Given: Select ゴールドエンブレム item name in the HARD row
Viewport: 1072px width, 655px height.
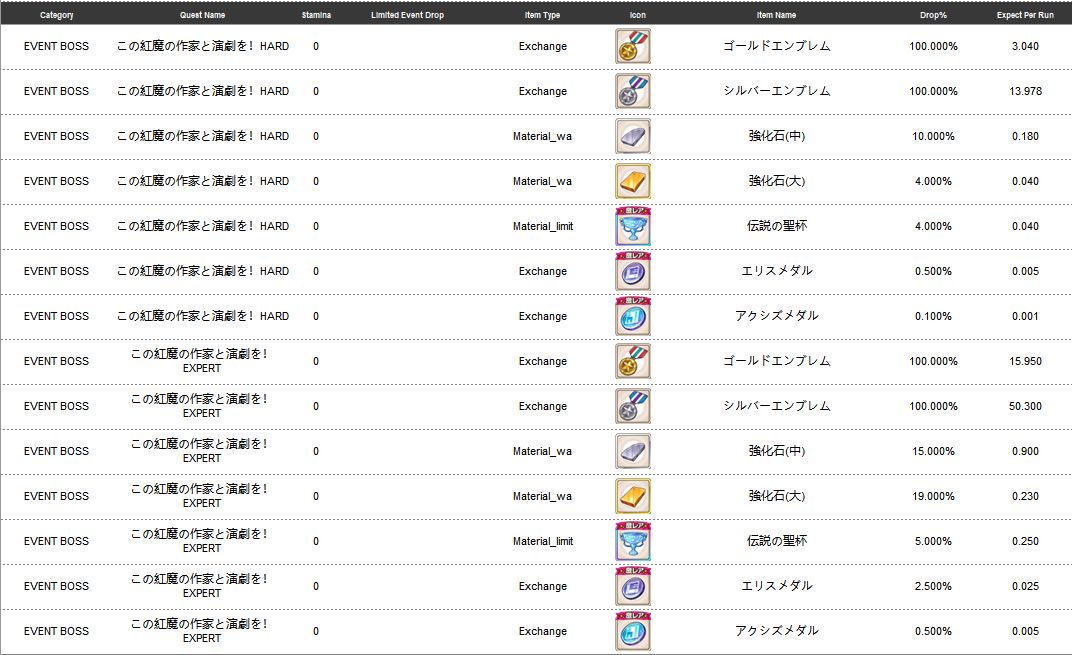Looking at the screenshot, I should click(x=777, y=46).
